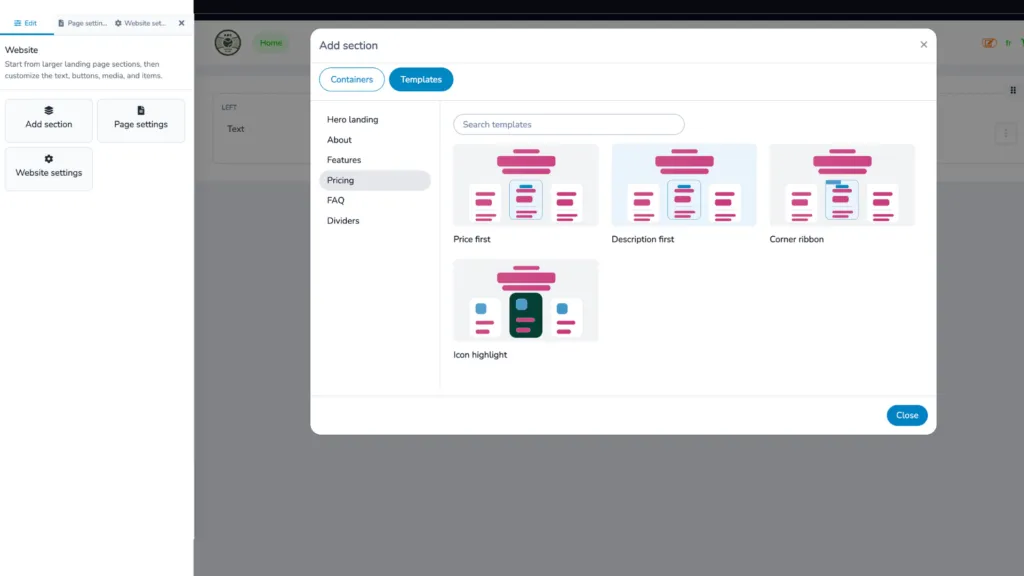Close the Add section dialog via X
Viewport: 1024px width, 576px height.
pos(923,44)
